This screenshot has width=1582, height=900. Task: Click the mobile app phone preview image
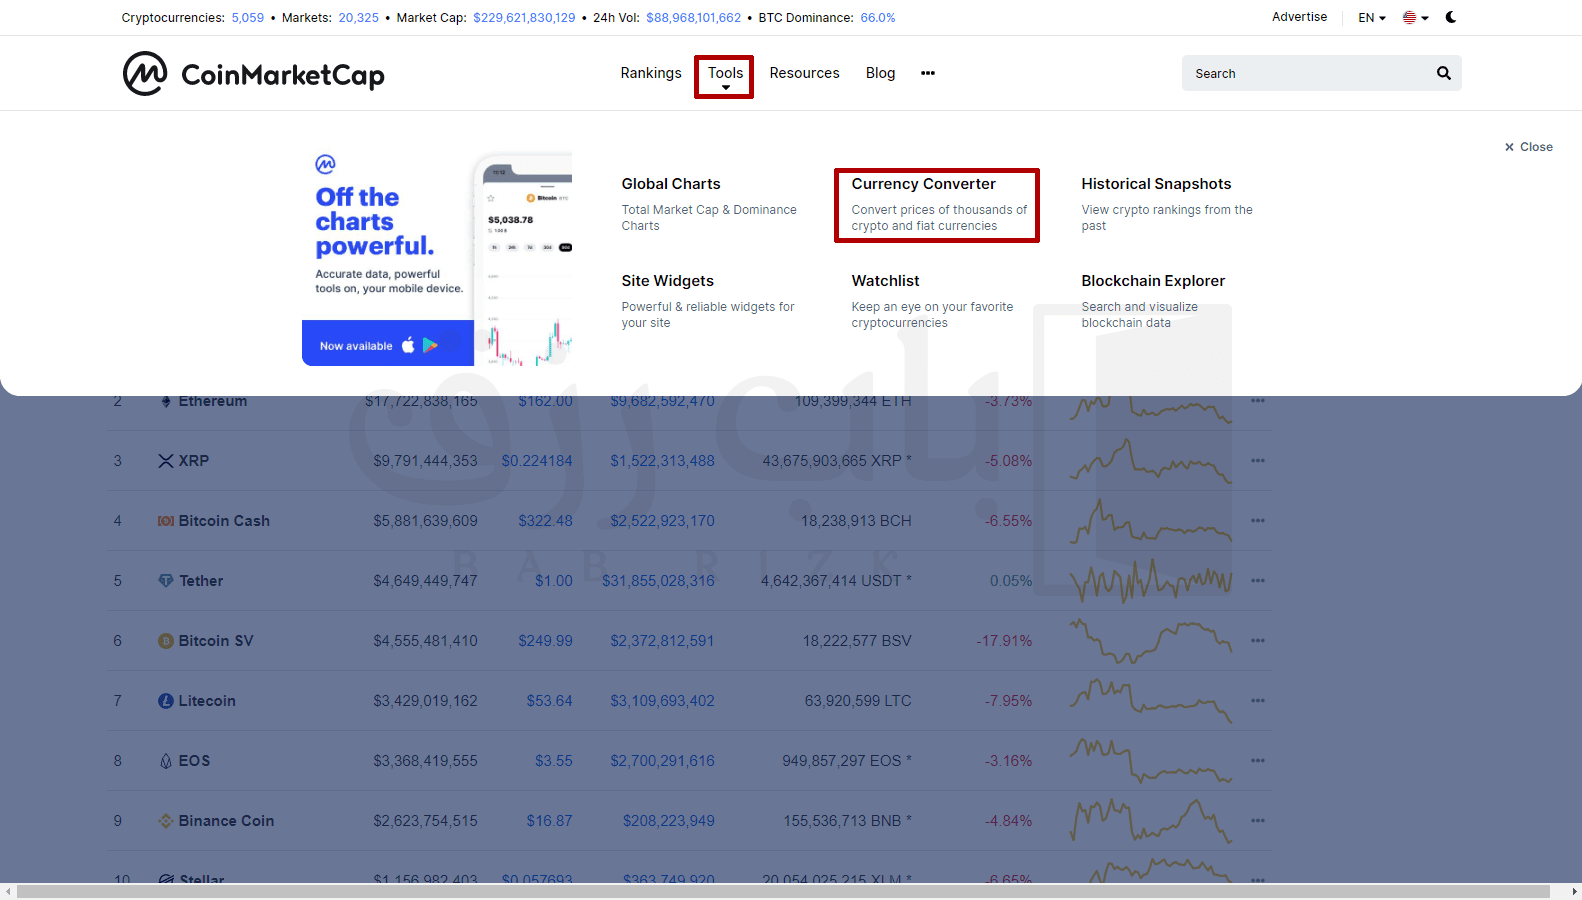[x=523, y=260]
